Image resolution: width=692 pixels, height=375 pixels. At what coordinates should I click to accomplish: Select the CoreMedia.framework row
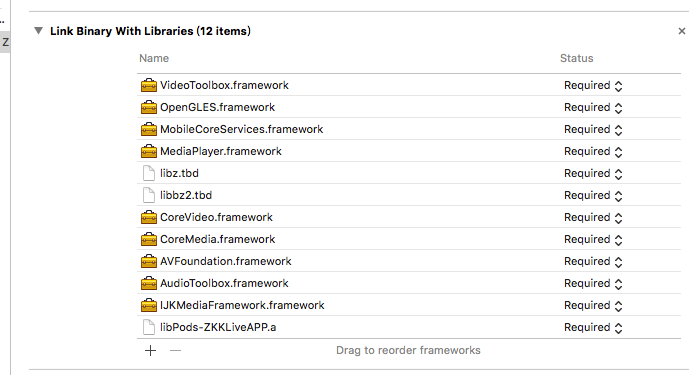click(x=409, y=239)
